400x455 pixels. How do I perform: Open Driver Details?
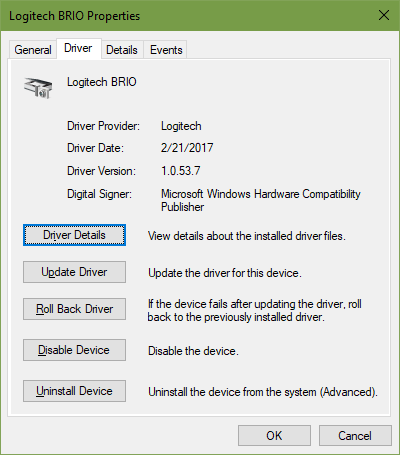point(74,235)
